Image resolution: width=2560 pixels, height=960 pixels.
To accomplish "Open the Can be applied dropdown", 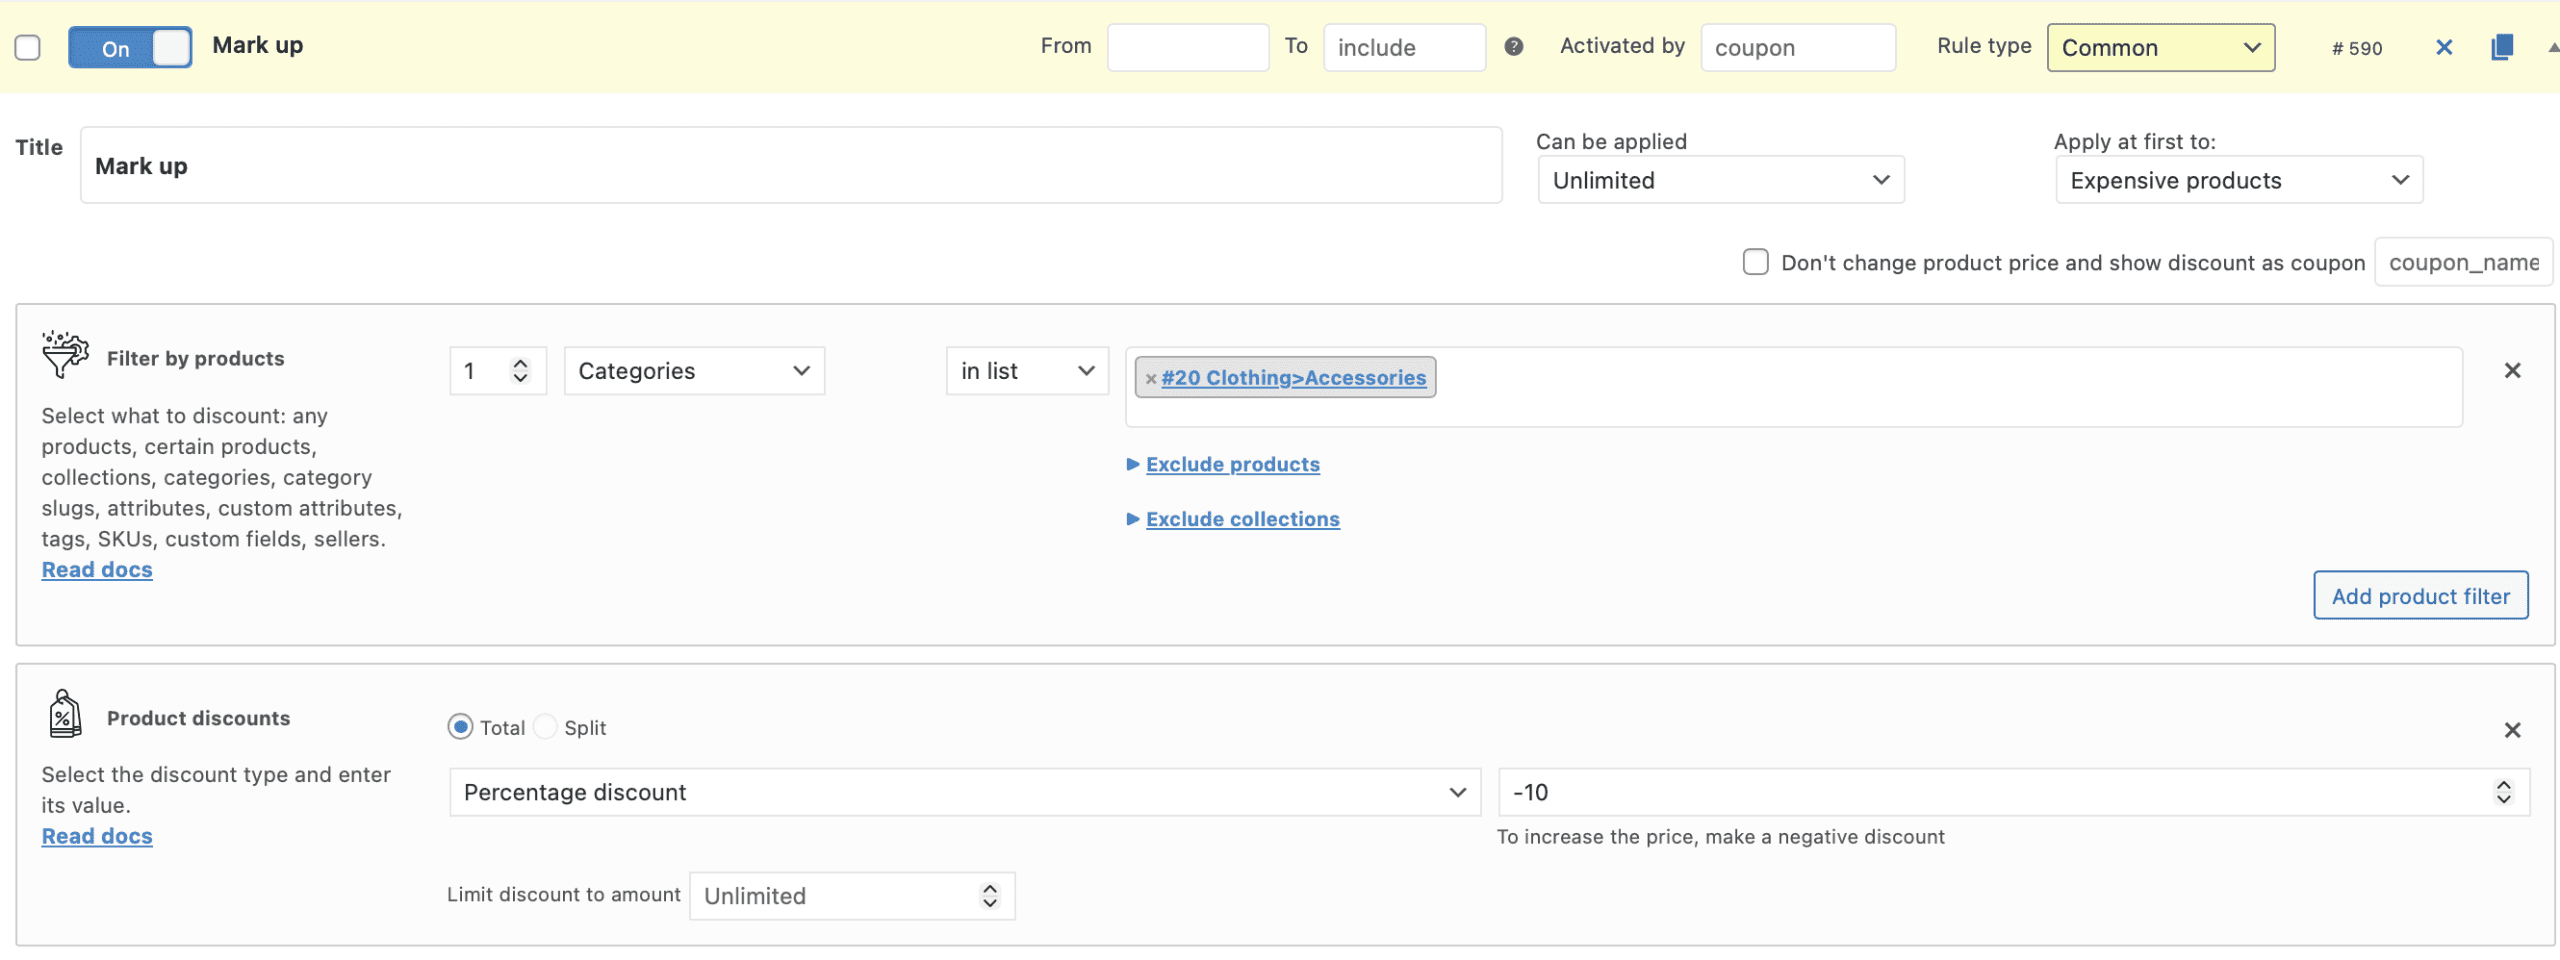I will click(1720, 180).
